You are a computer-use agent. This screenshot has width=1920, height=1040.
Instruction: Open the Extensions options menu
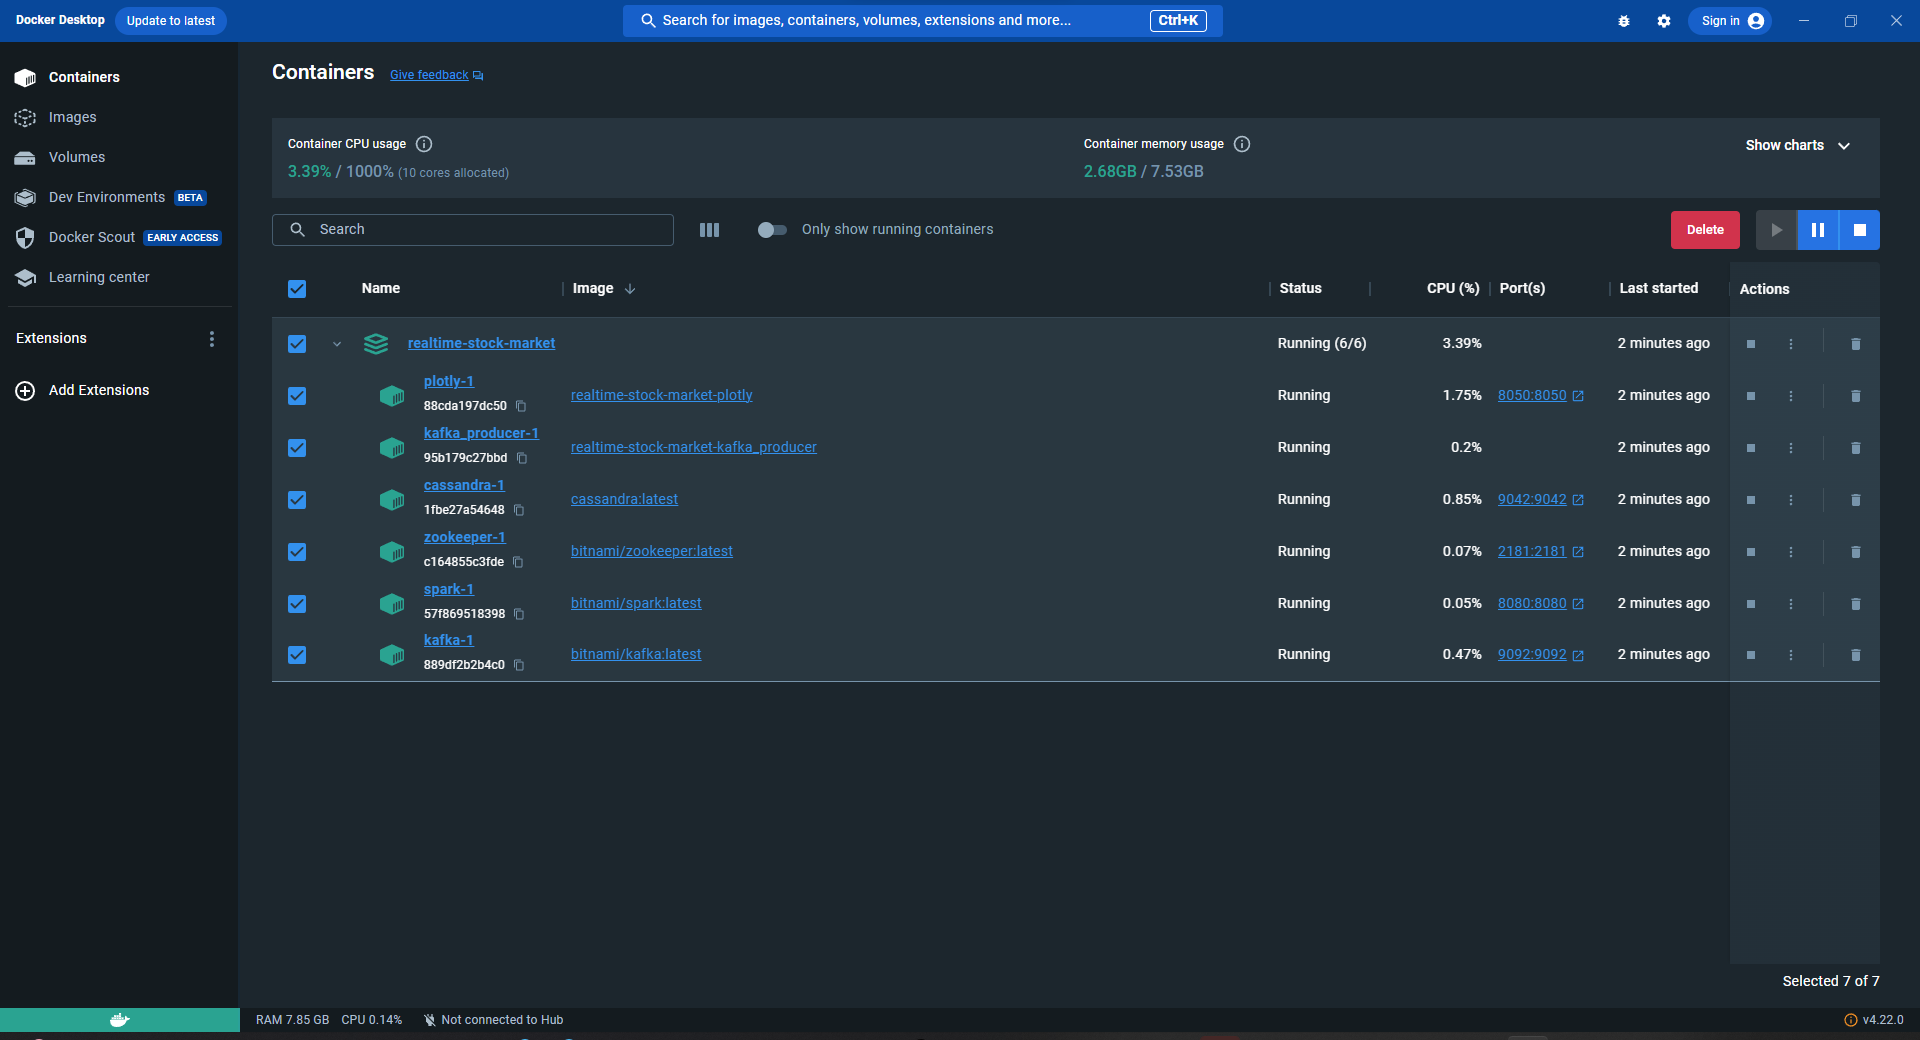(211, 339)
